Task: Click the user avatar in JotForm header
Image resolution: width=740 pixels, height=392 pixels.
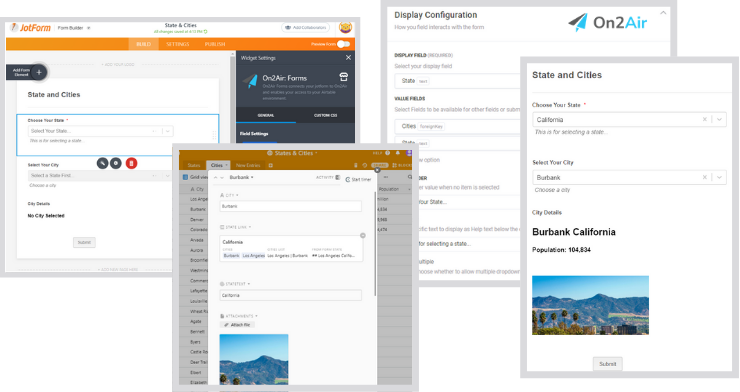Action: 345,28
